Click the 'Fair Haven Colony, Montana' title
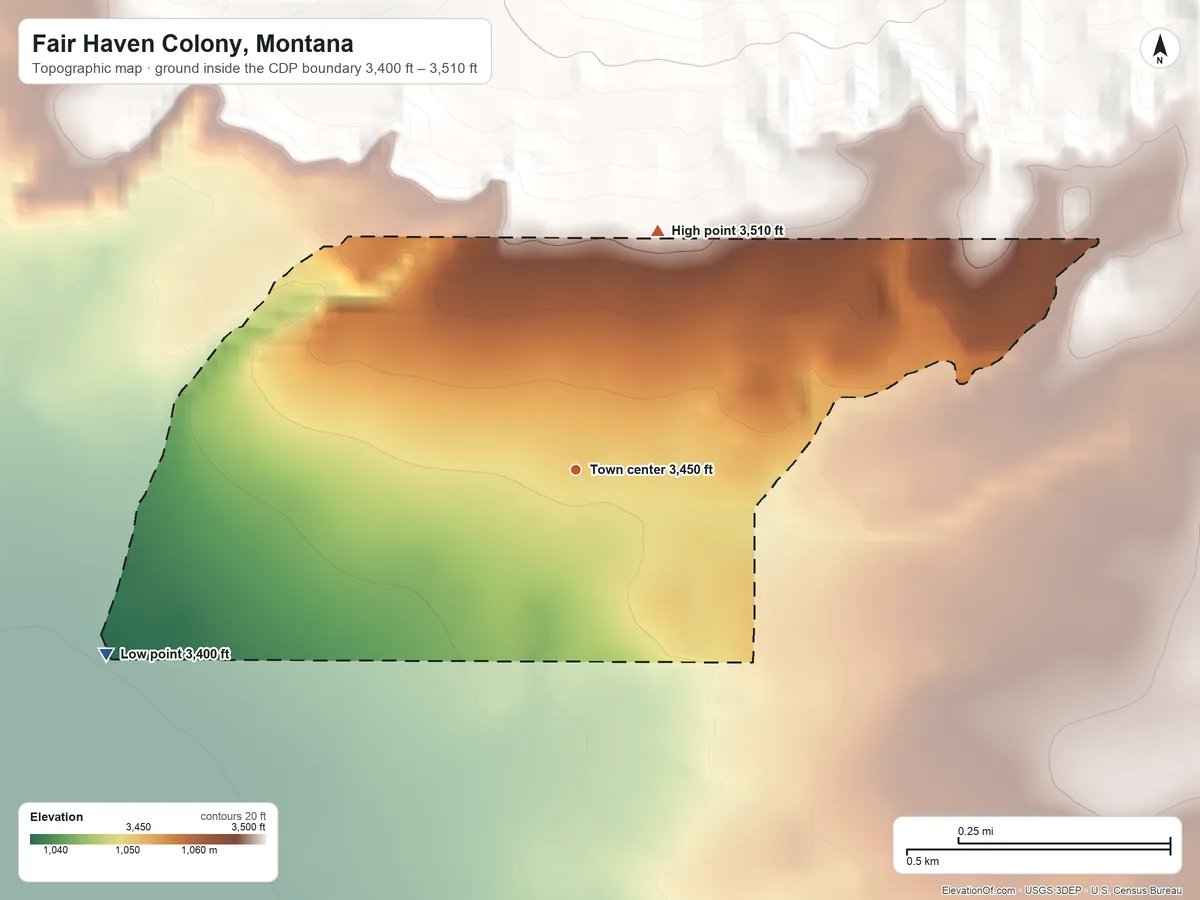Screen dimensions: 1200x900 click(x=192, y=44)
